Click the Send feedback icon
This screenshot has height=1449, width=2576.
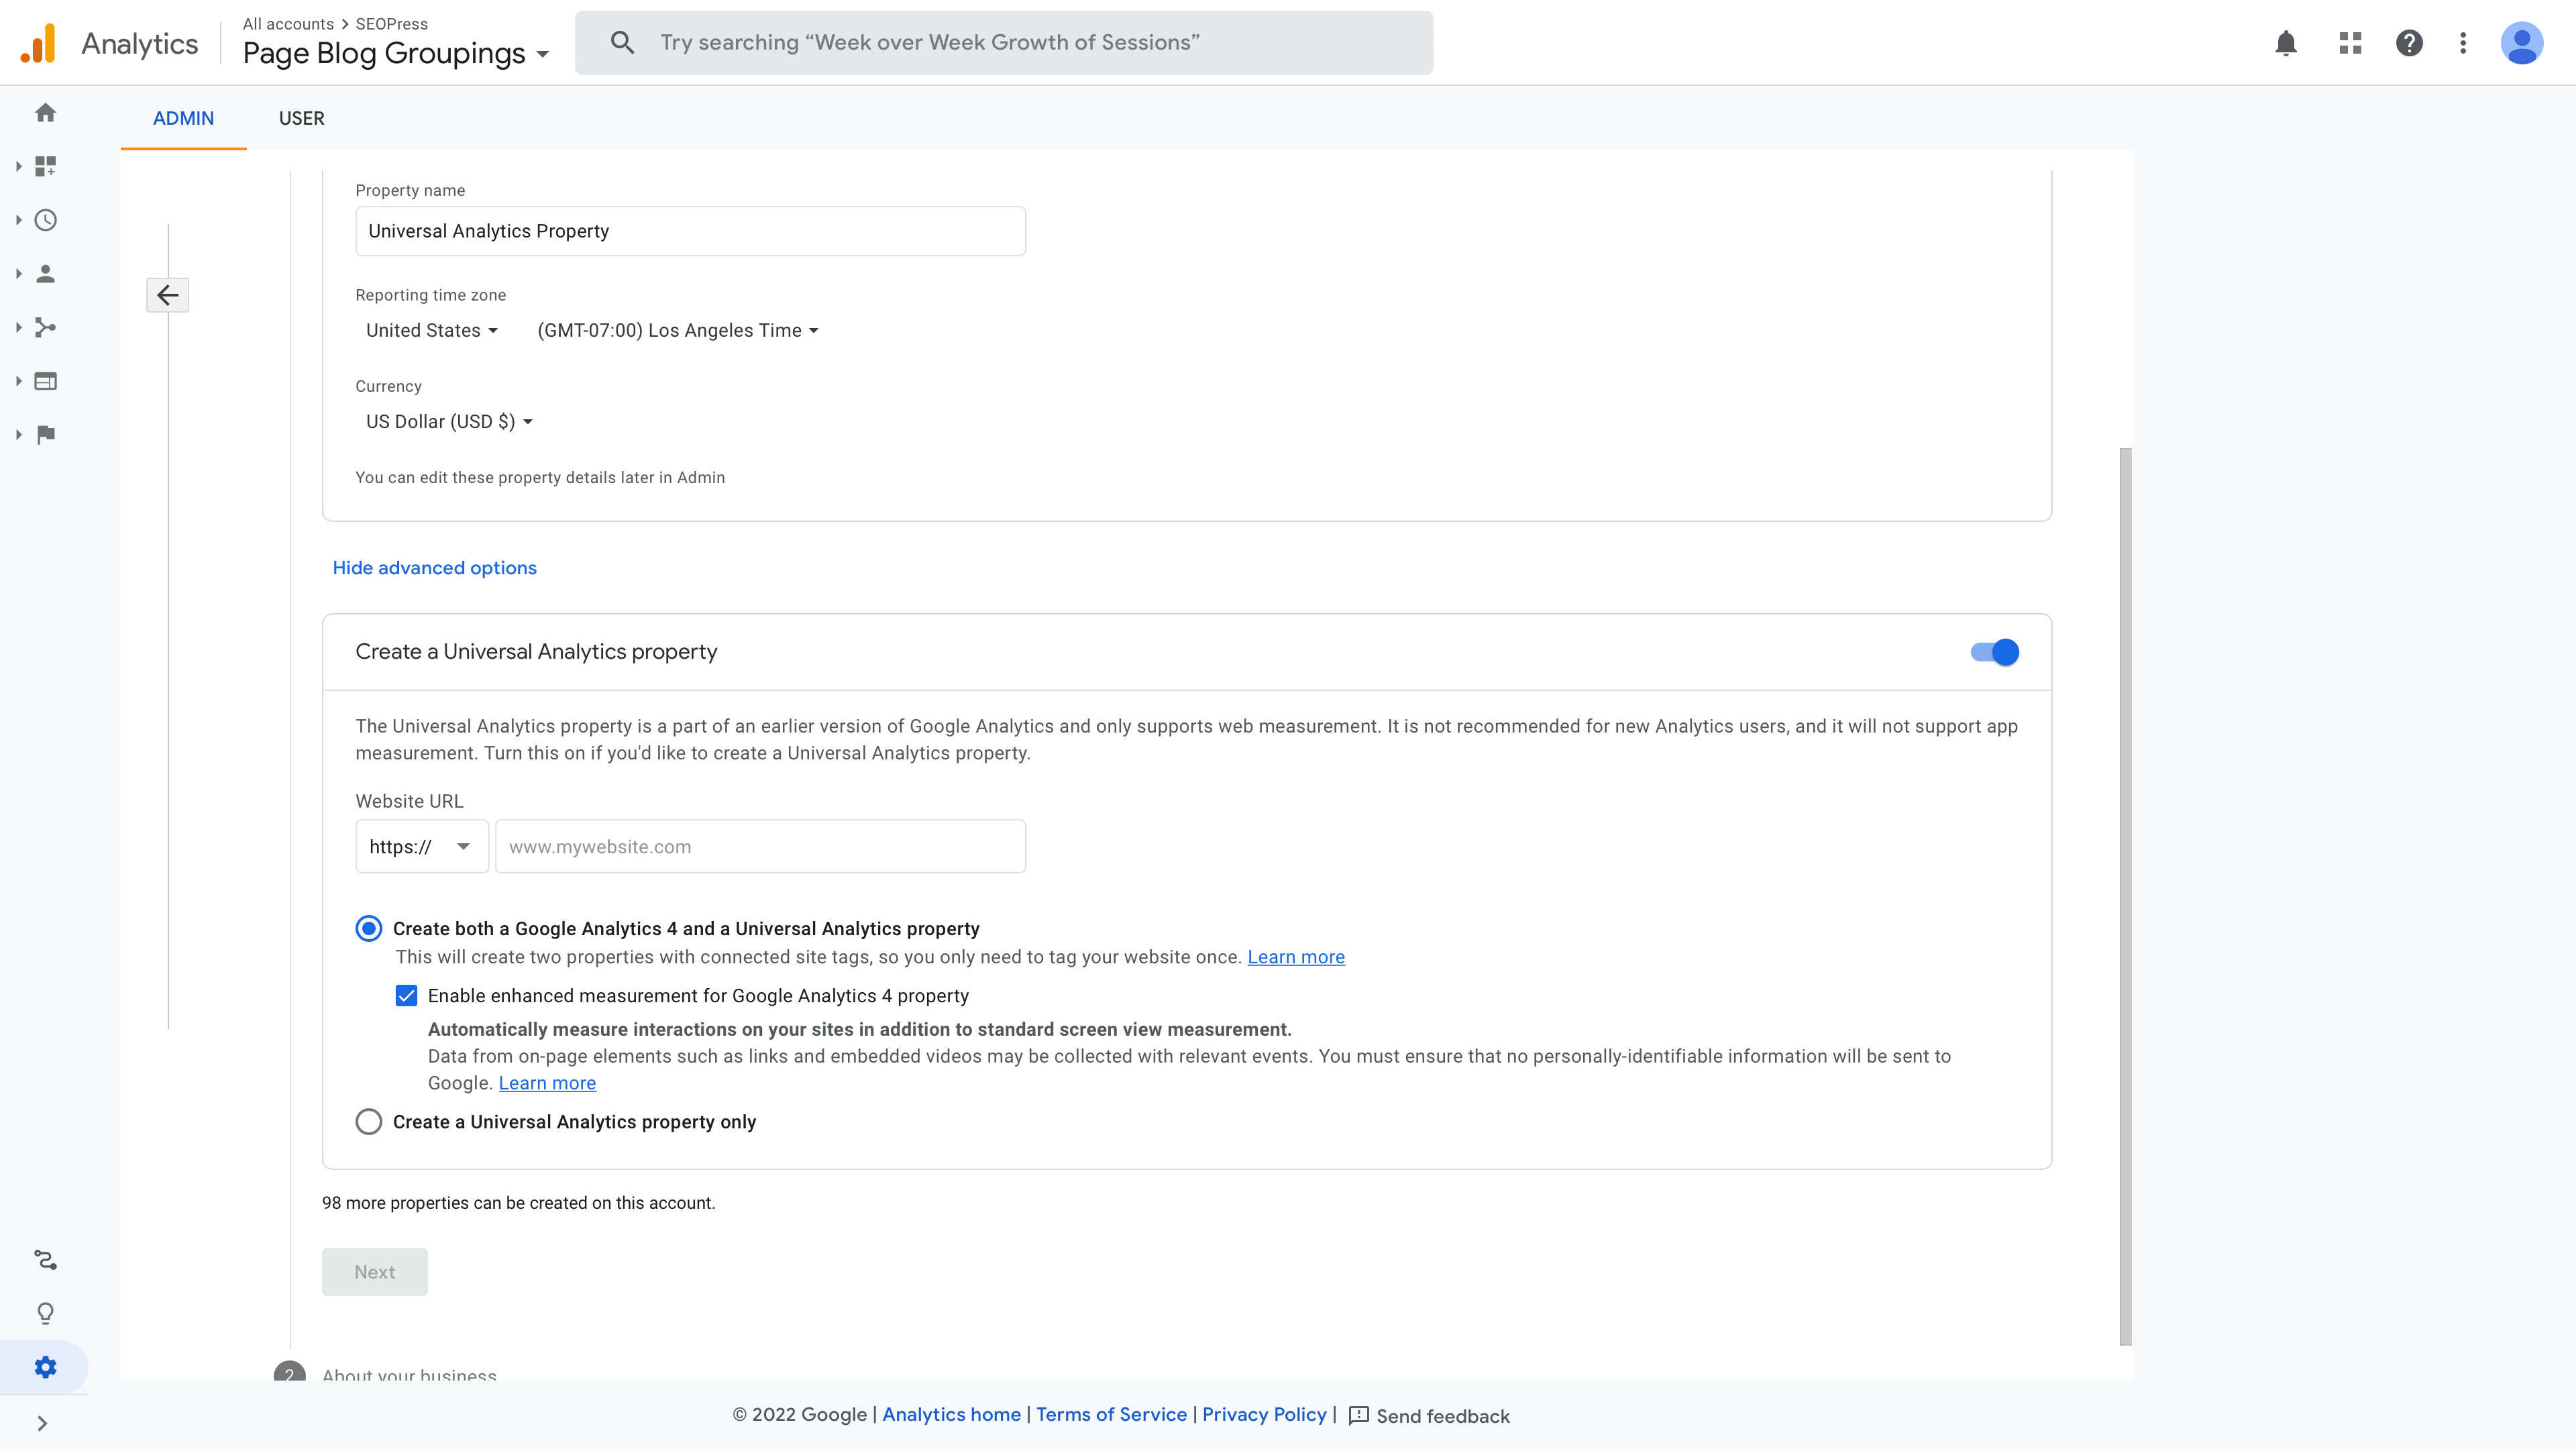pyautogui.click(x=1358, y=1415)
